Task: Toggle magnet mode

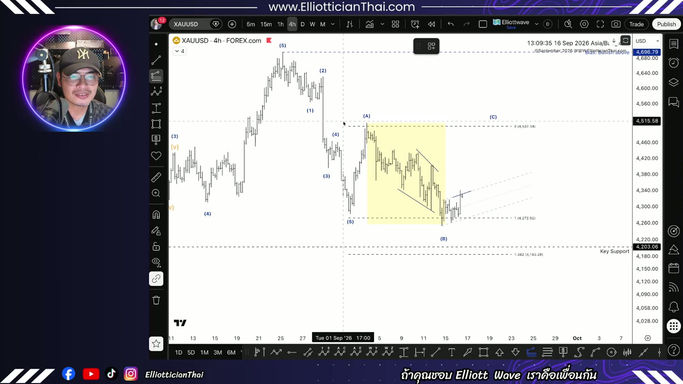Action: 156,214
